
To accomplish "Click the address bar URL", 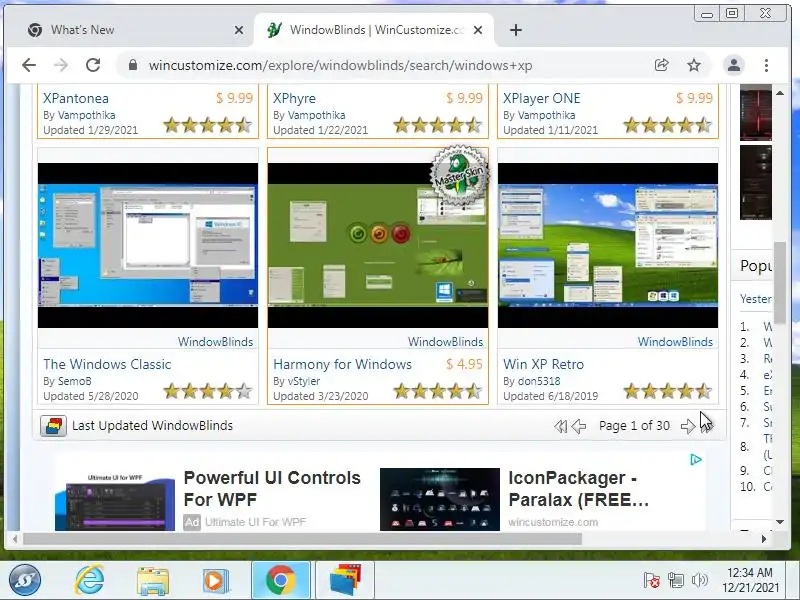I will click(x=340, y=65).
